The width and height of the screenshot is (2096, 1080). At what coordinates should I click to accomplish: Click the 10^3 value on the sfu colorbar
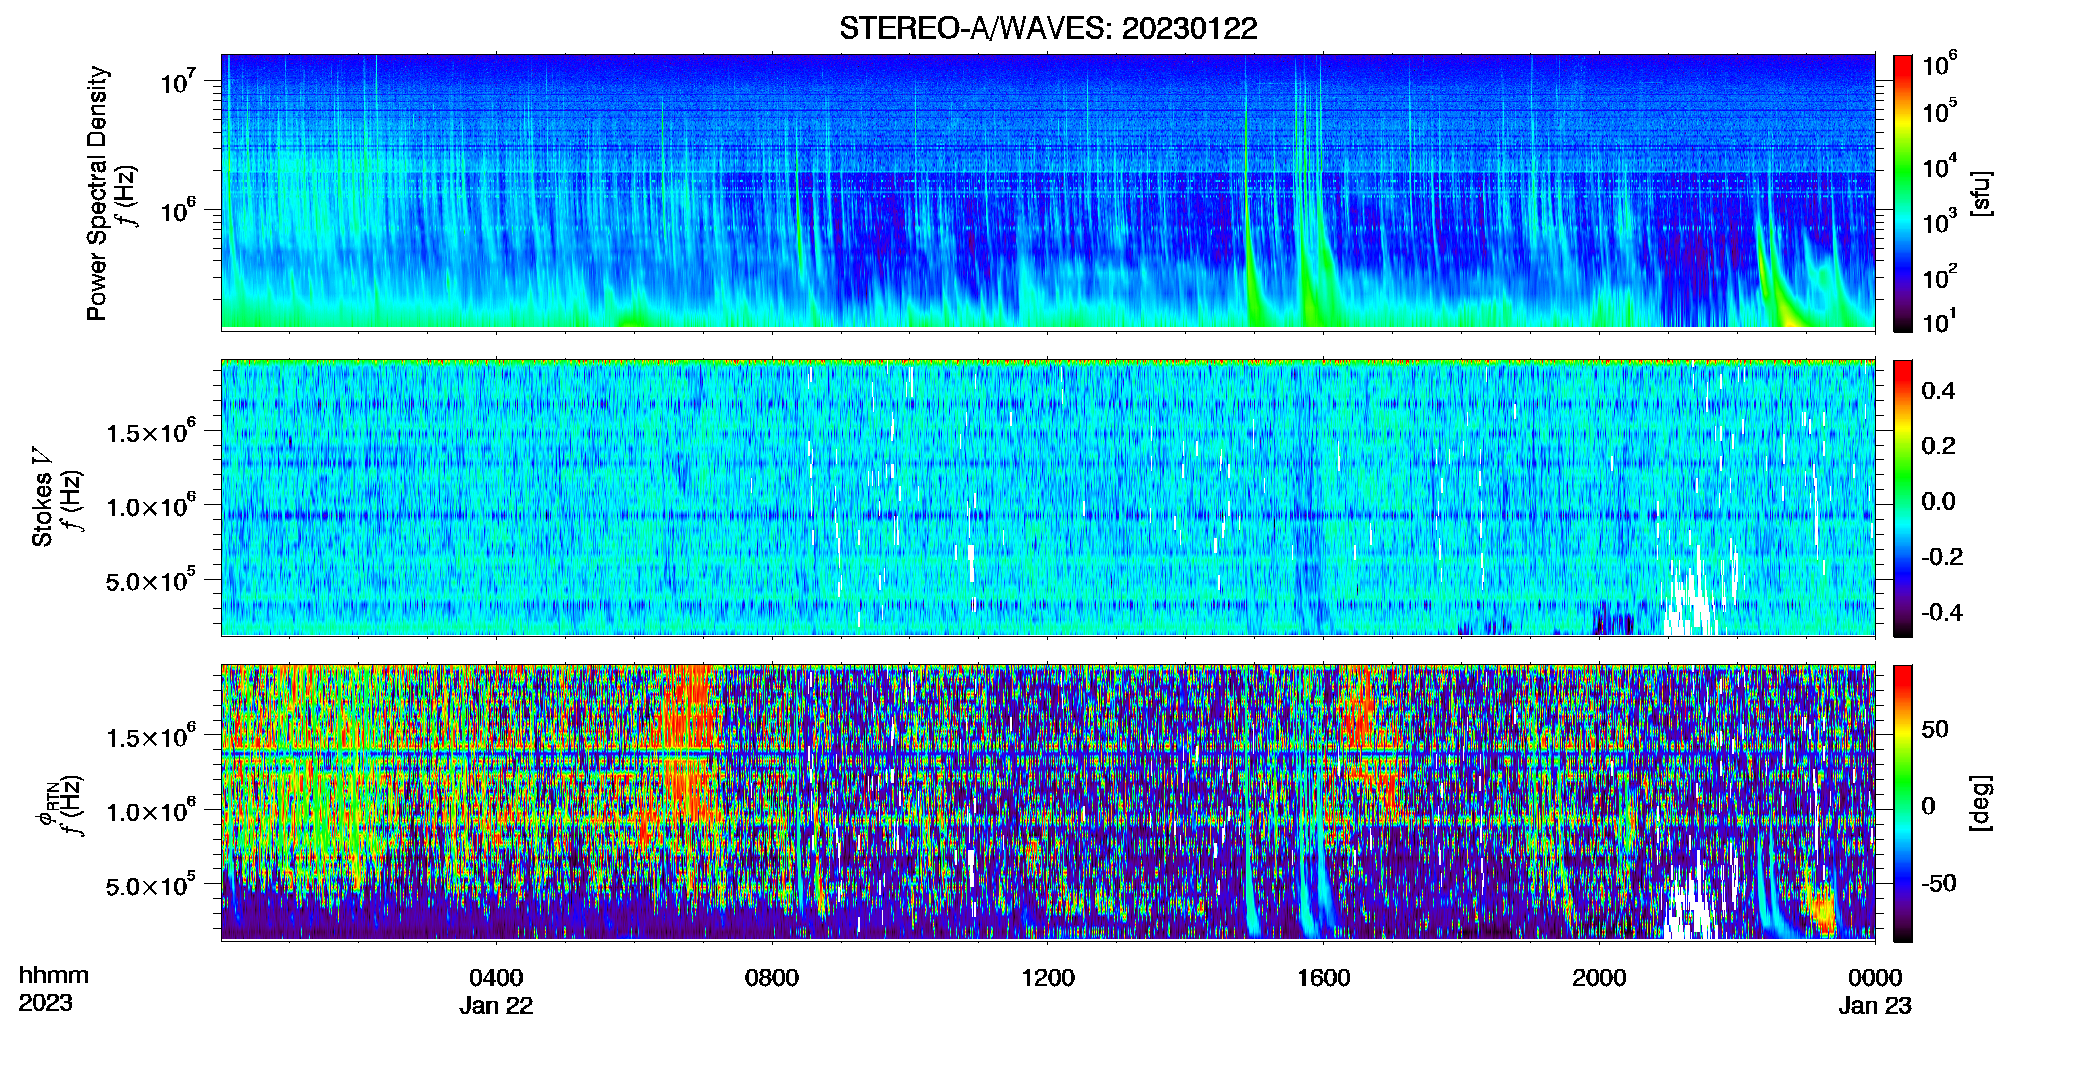[x=1939, y=220]
